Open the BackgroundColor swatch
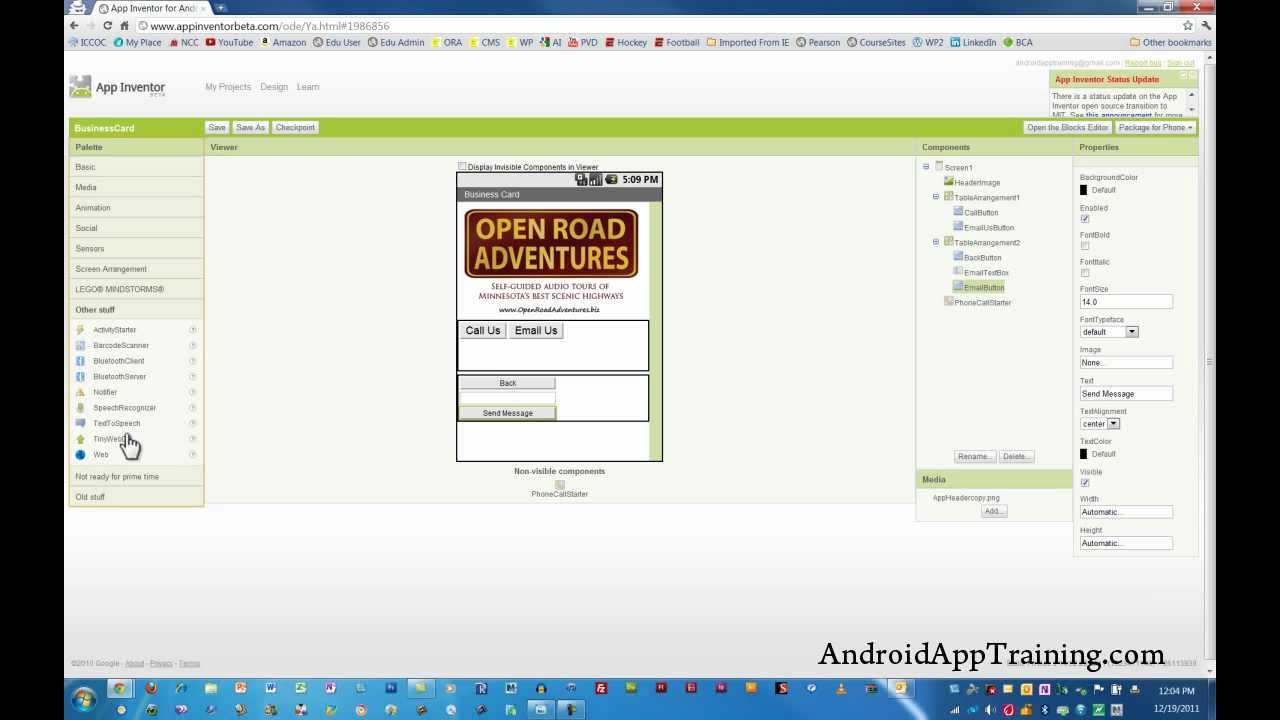 coord(1084,190)
